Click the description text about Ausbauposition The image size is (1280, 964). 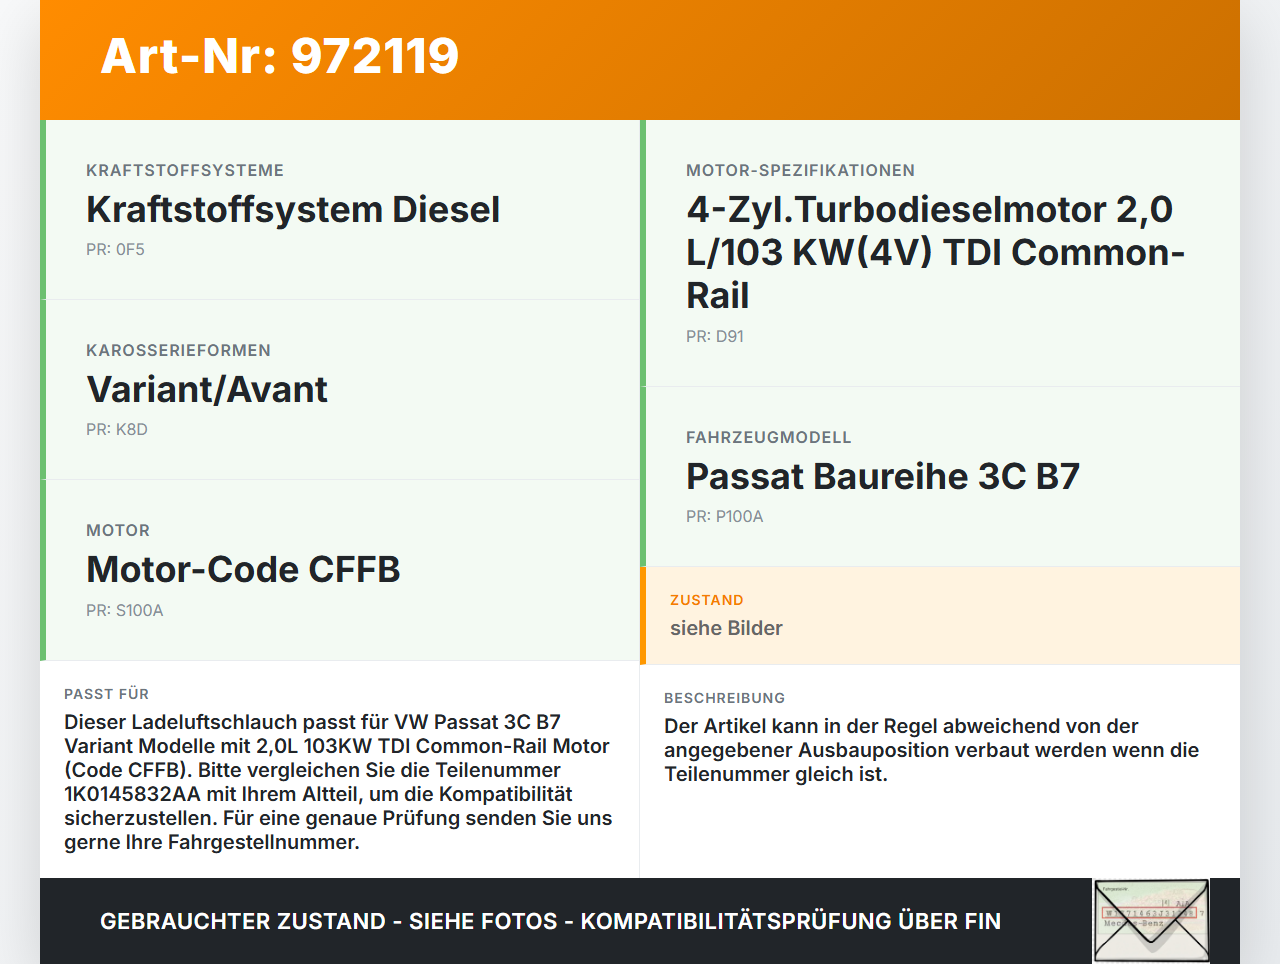click(x=930, y=750)
